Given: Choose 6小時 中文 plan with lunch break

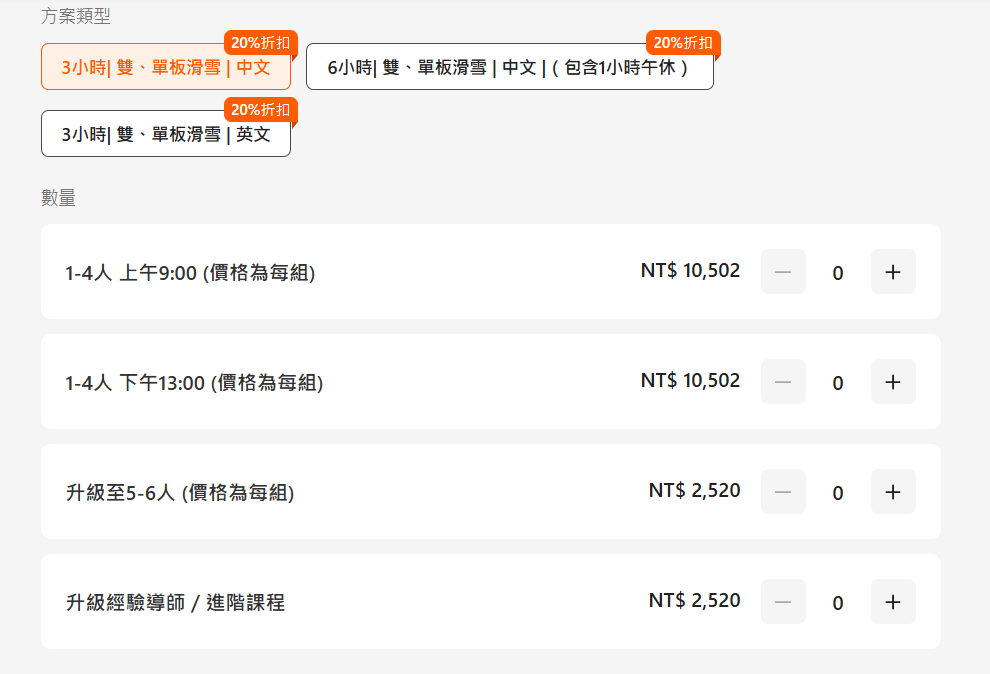Looking at the screenshot, I should click(x=509, y=68).
